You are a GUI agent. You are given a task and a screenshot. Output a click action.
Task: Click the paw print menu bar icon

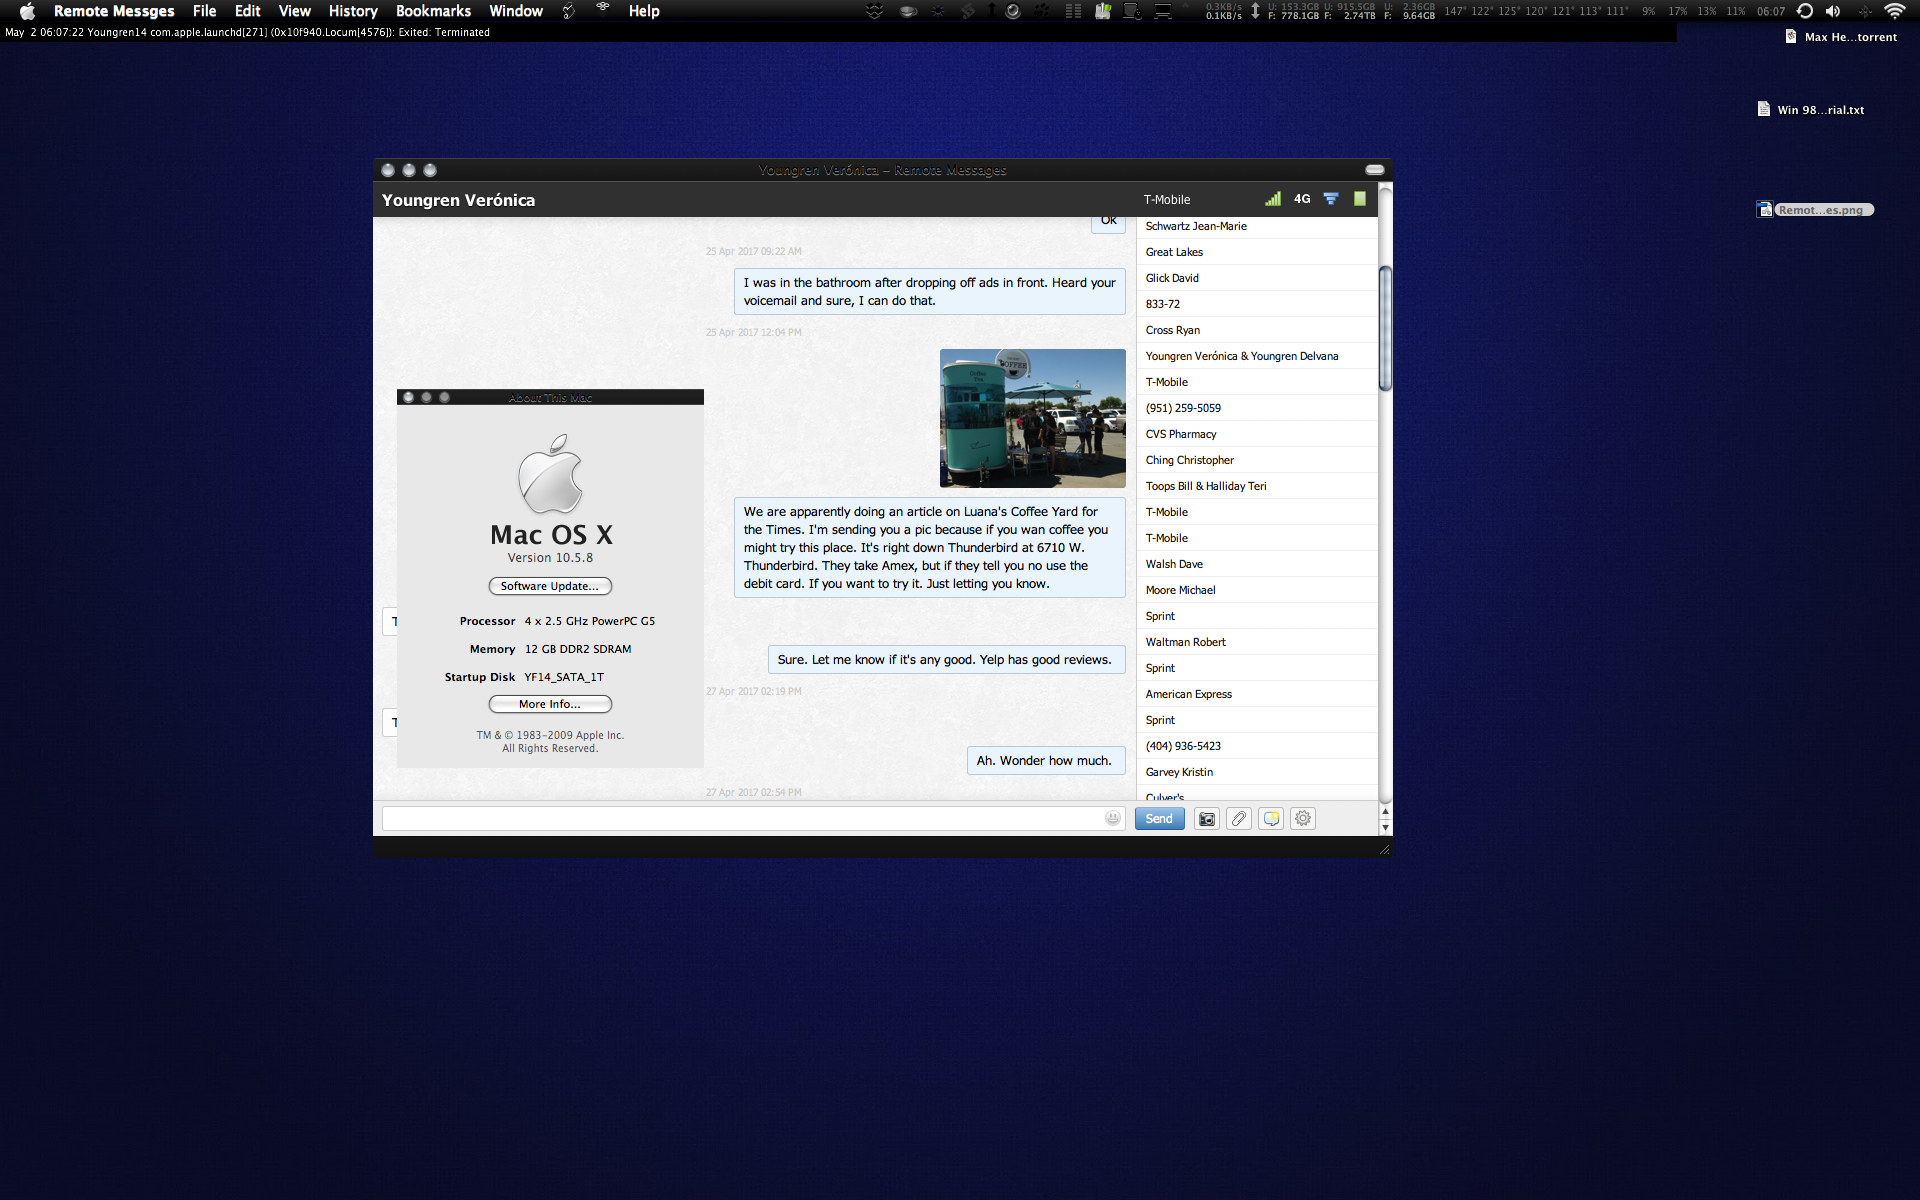click(1042, 11)
